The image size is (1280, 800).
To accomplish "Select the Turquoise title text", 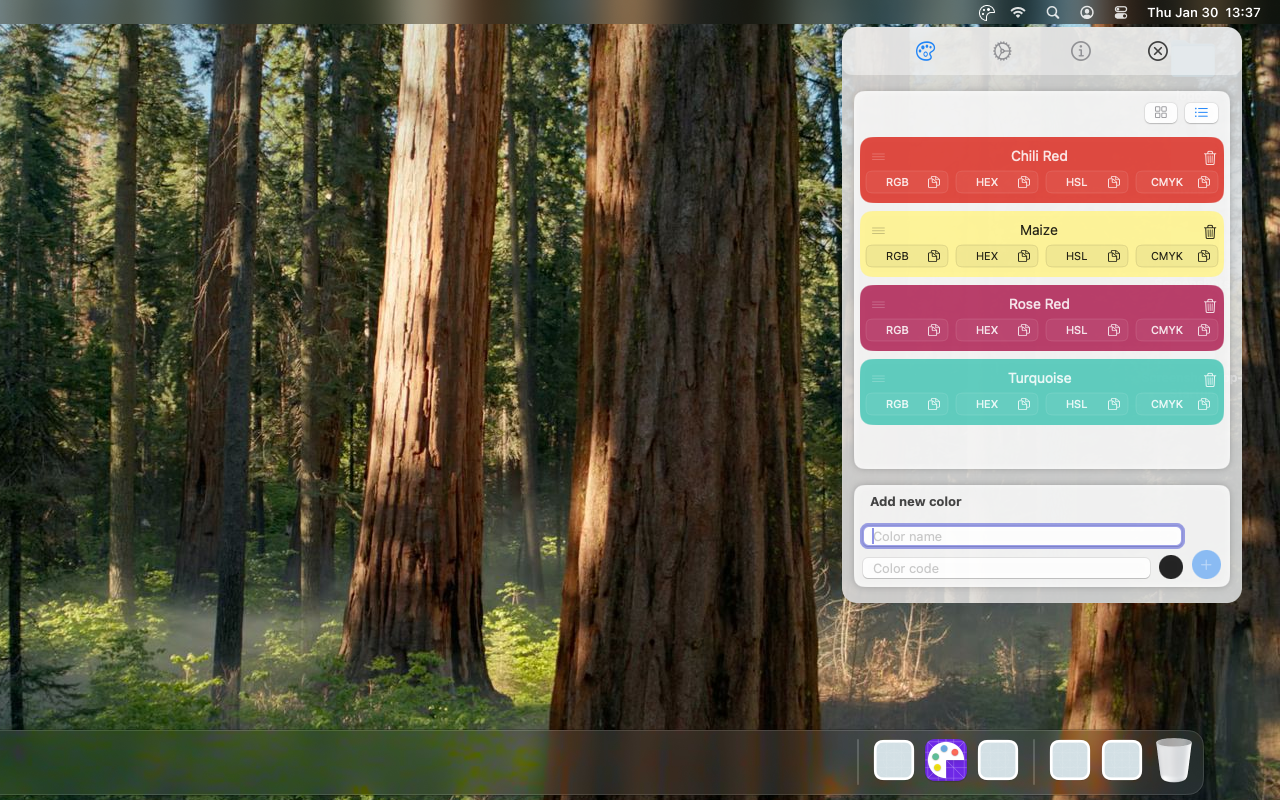I will [x=1039, y=378].
